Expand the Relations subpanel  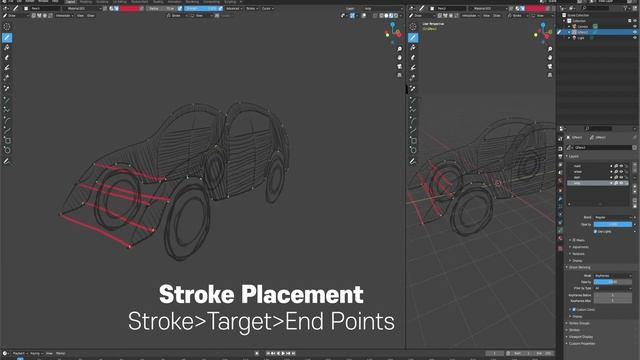pos(578,254)
